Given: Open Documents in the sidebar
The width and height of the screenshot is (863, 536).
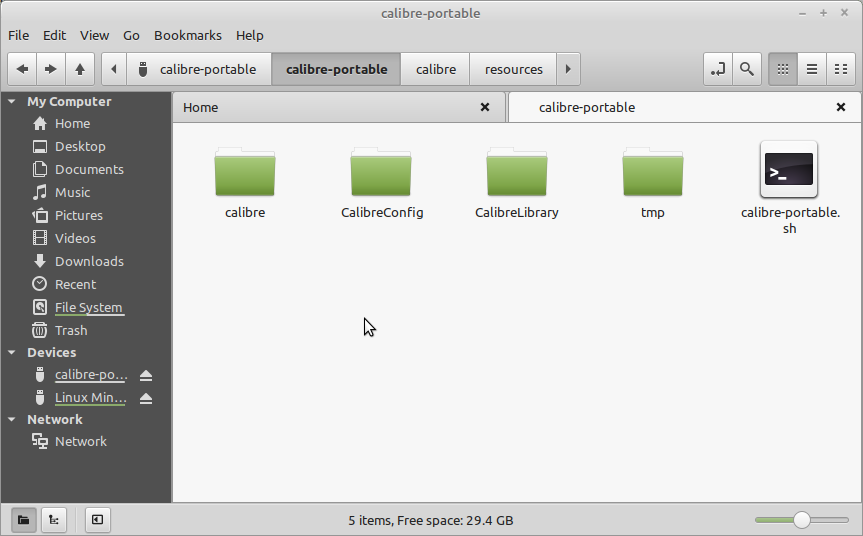Looking at the screenshot, I should click(88, 170).
